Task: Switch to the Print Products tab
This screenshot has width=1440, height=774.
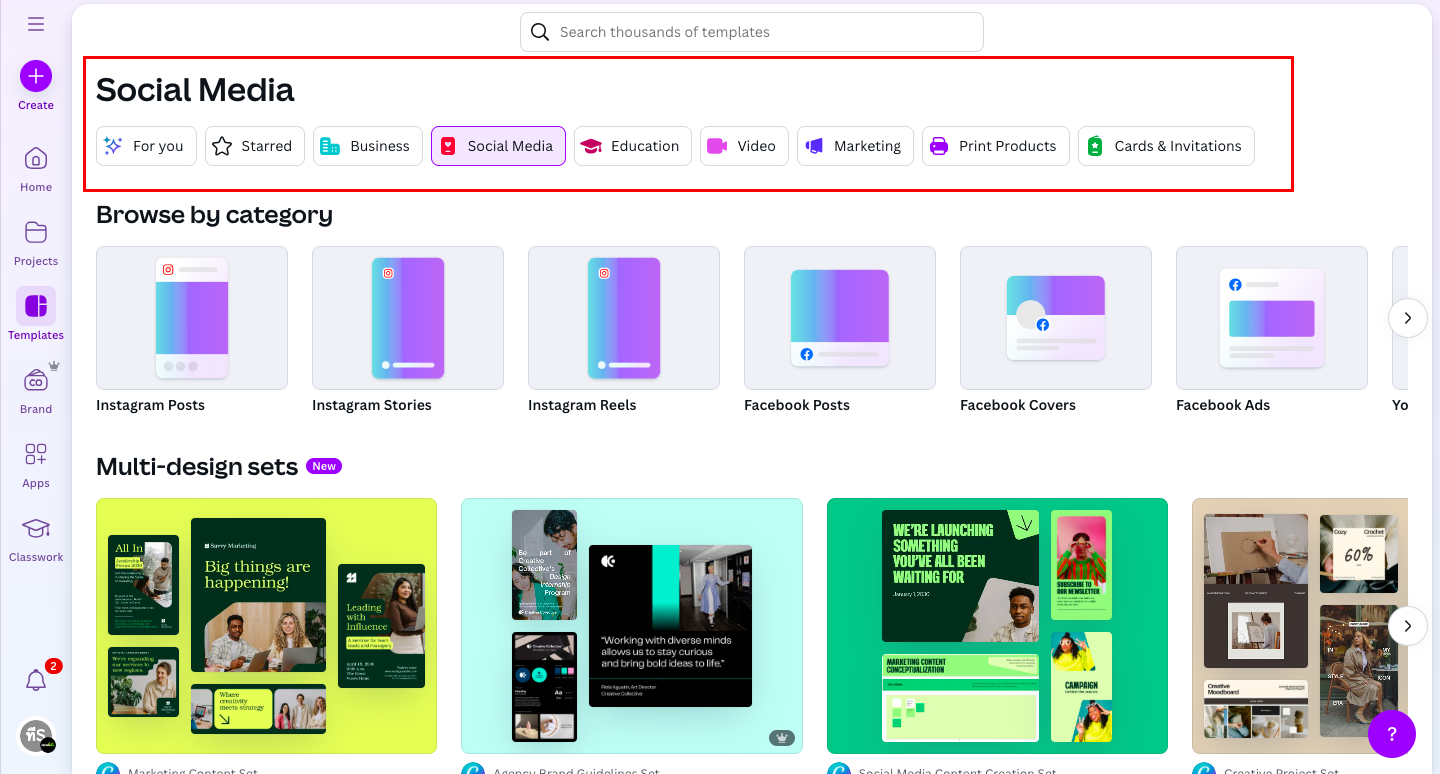Action: coord(995,146)
